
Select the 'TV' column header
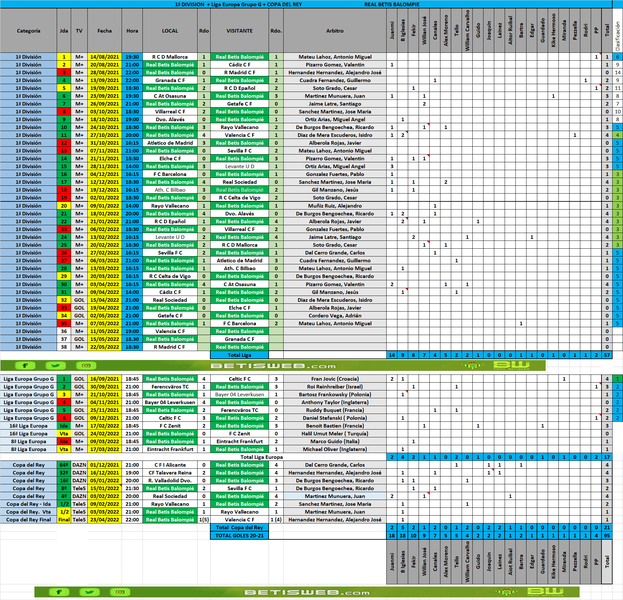[x=79, y=31]
